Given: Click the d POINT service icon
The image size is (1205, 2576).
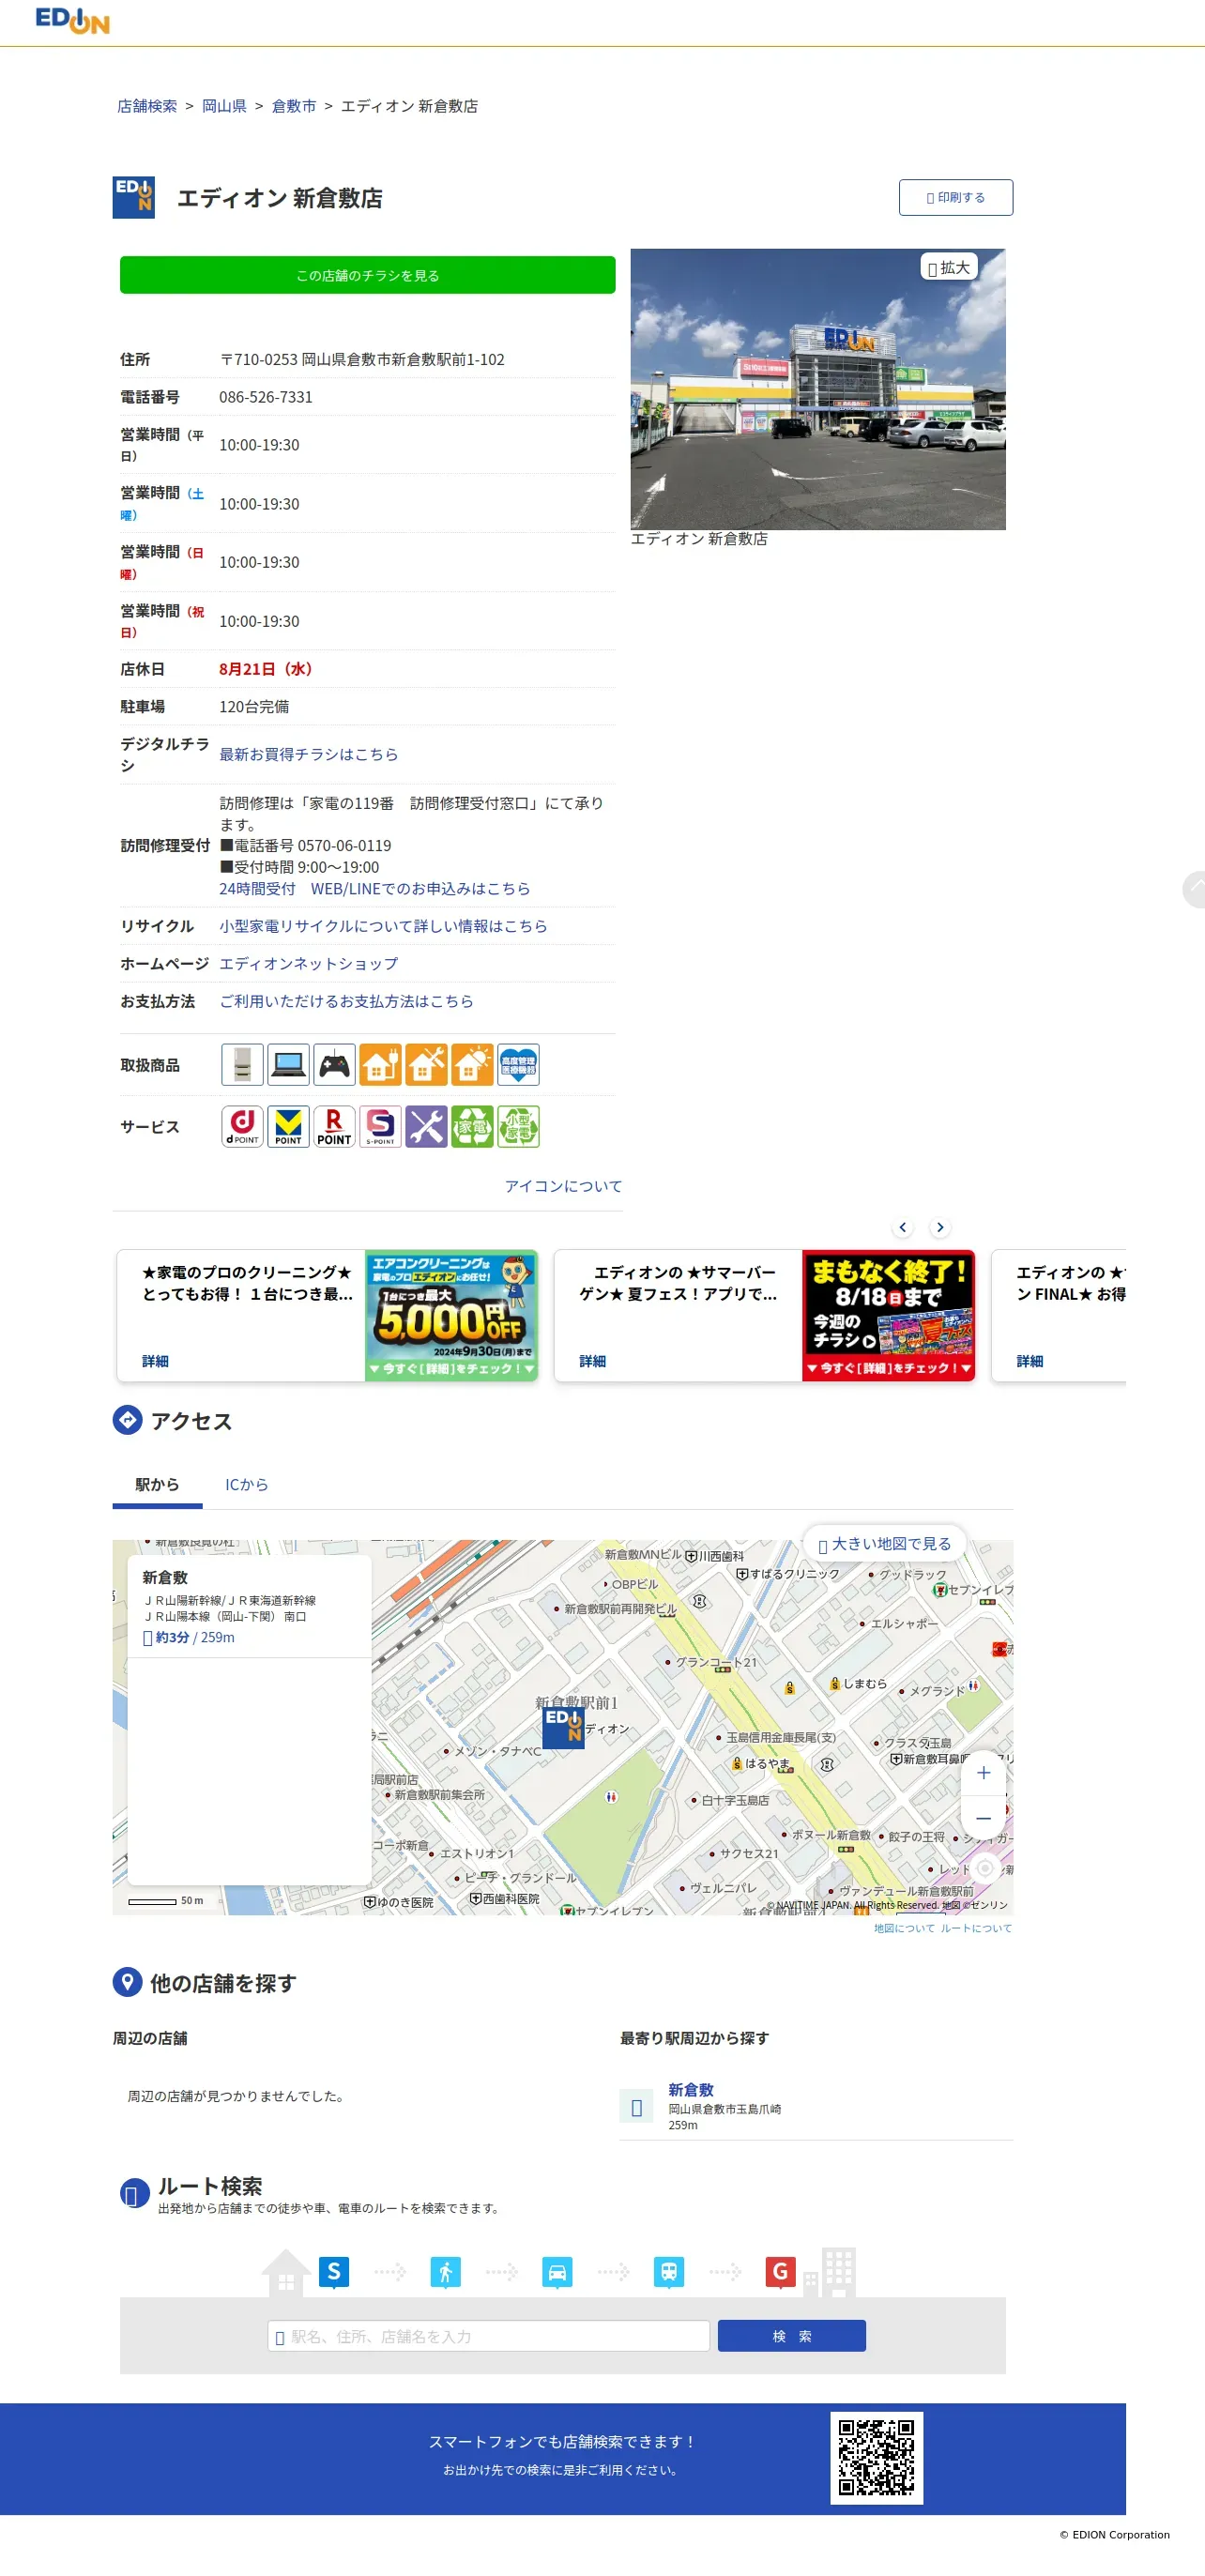Looking at the screenshot, I should 242,1127.
